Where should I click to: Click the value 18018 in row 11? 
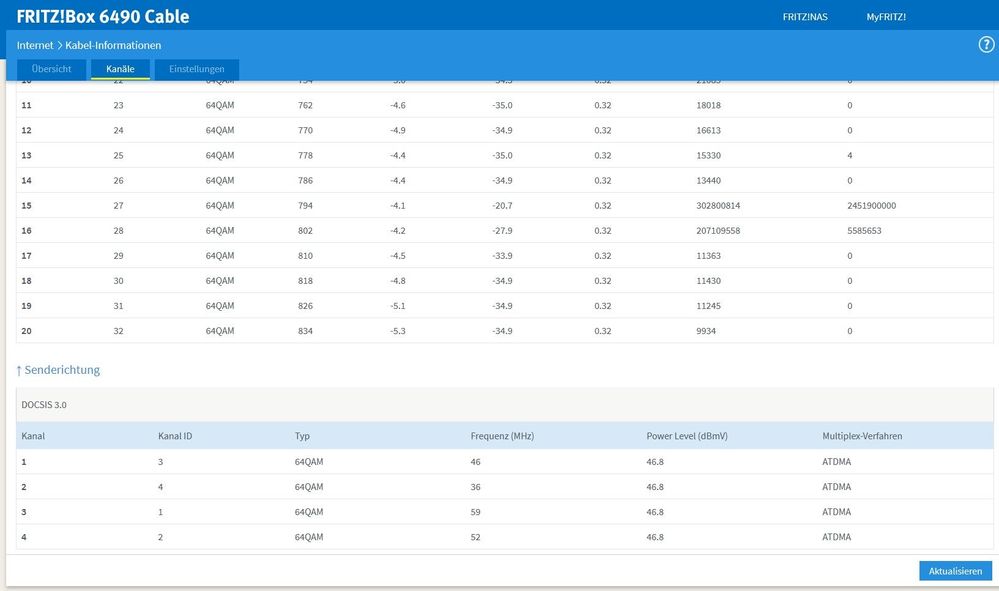(x=708, y=106)
